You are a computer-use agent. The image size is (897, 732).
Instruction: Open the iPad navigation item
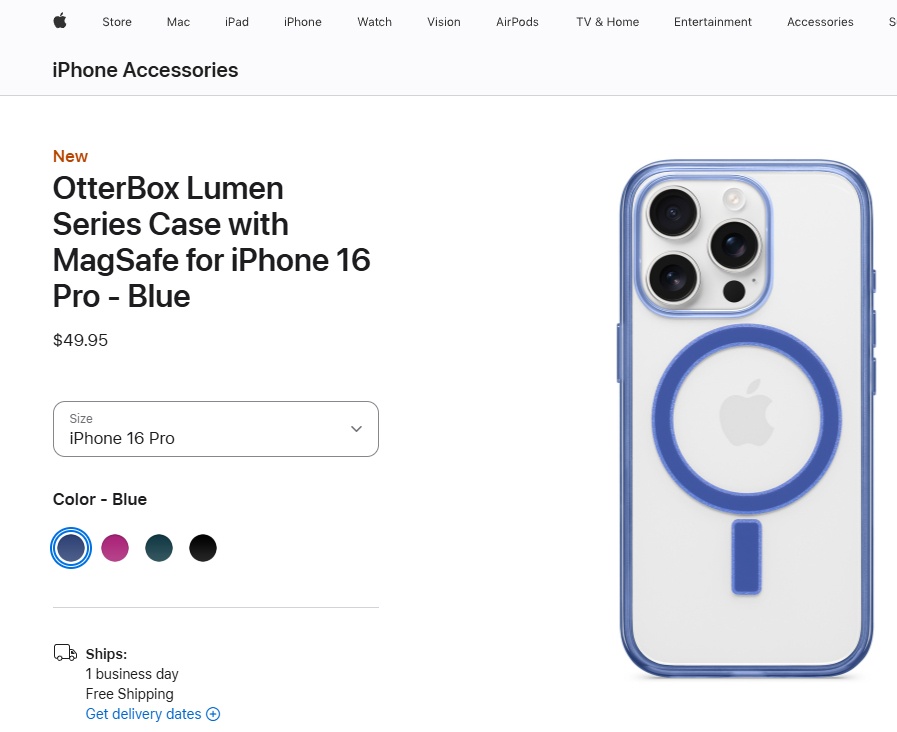[237, 22]
